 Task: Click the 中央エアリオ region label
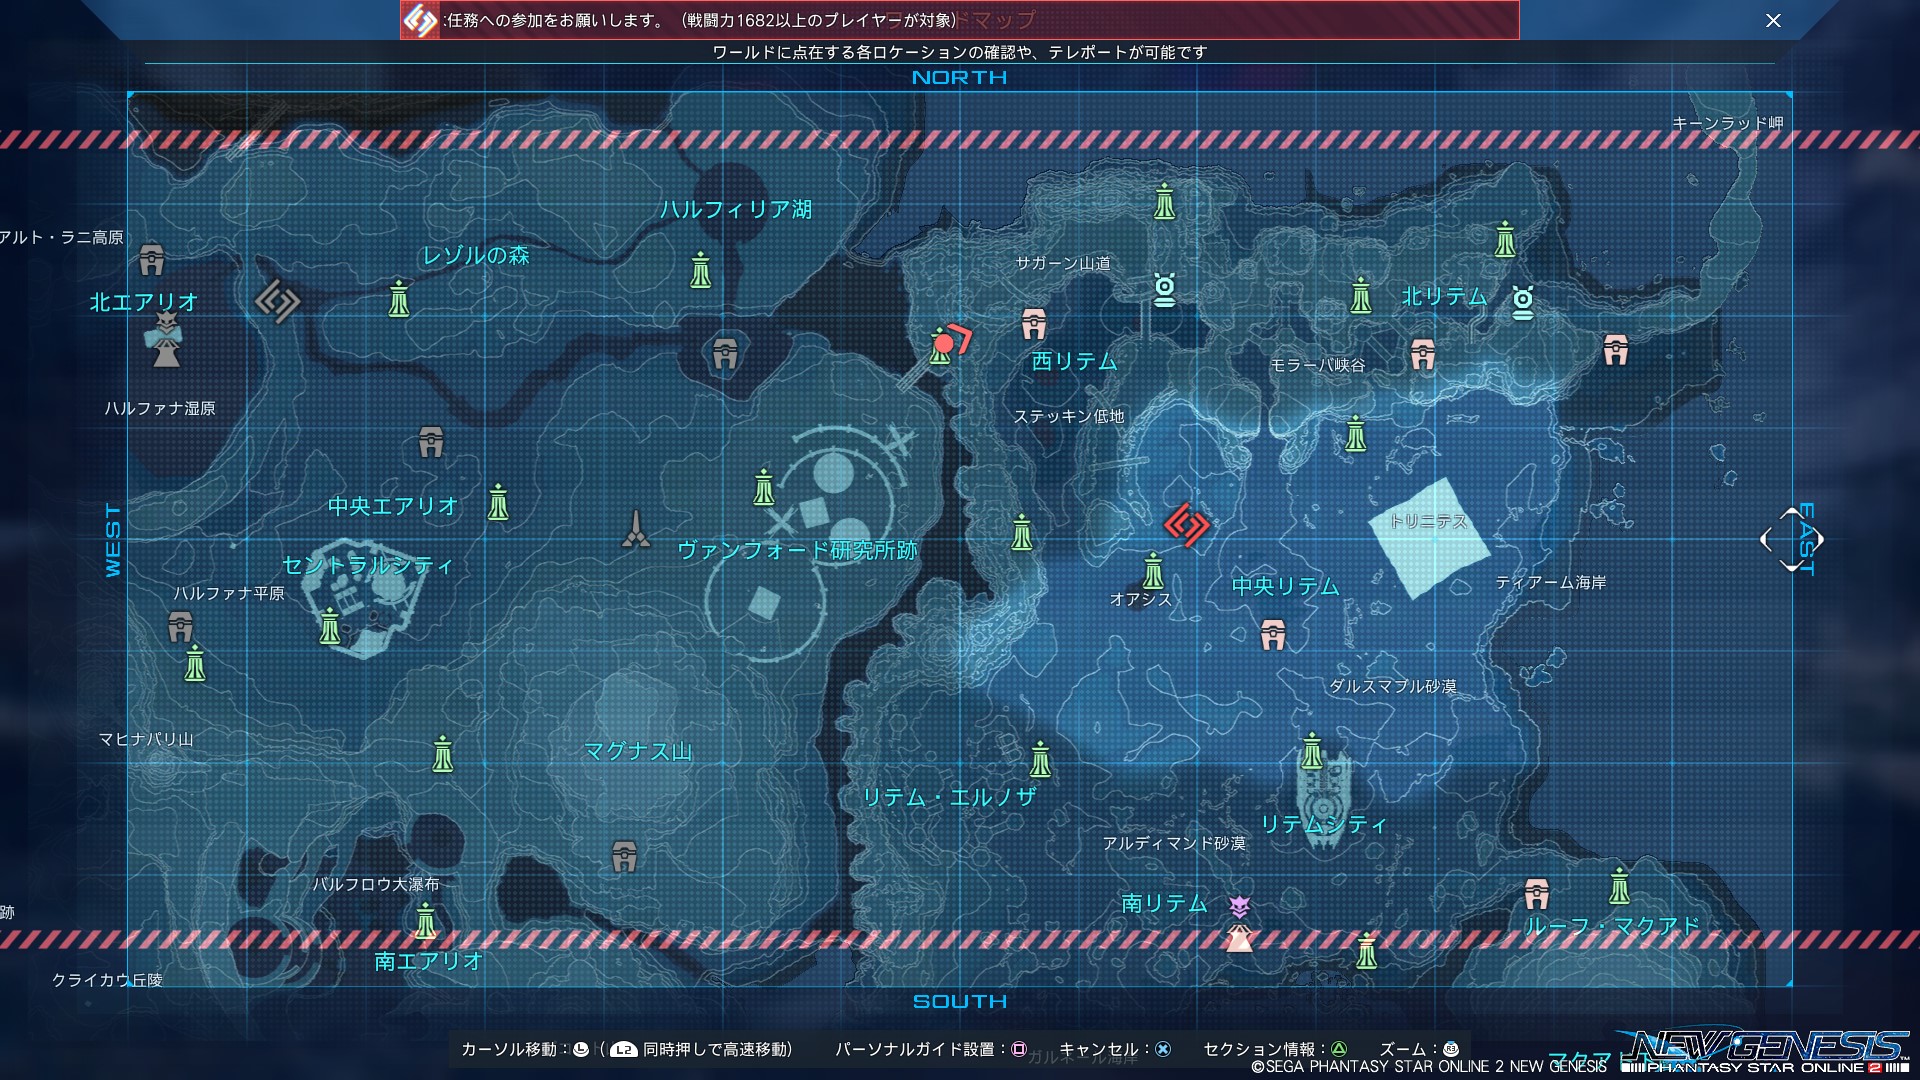click(x=393, y=506)
